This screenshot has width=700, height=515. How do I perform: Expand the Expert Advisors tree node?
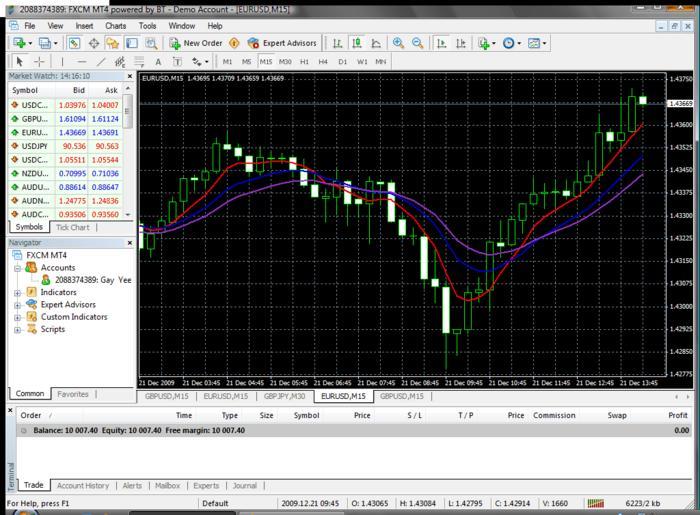coord(17,305)
